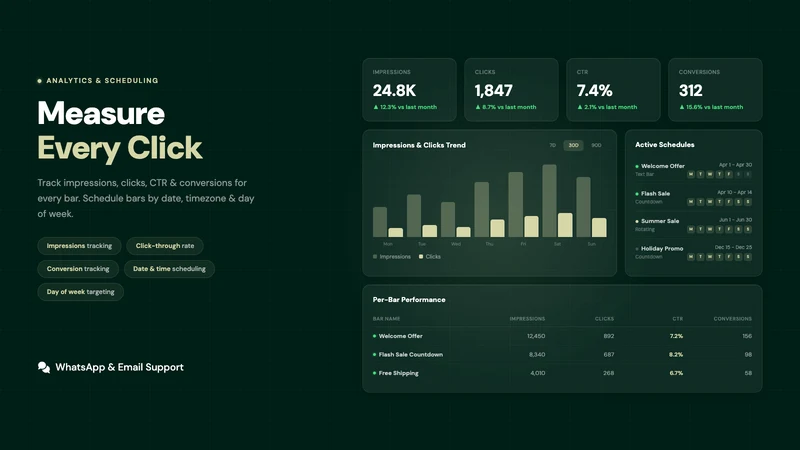
Task: Select the 30D range tab
Action: point(573,145)
